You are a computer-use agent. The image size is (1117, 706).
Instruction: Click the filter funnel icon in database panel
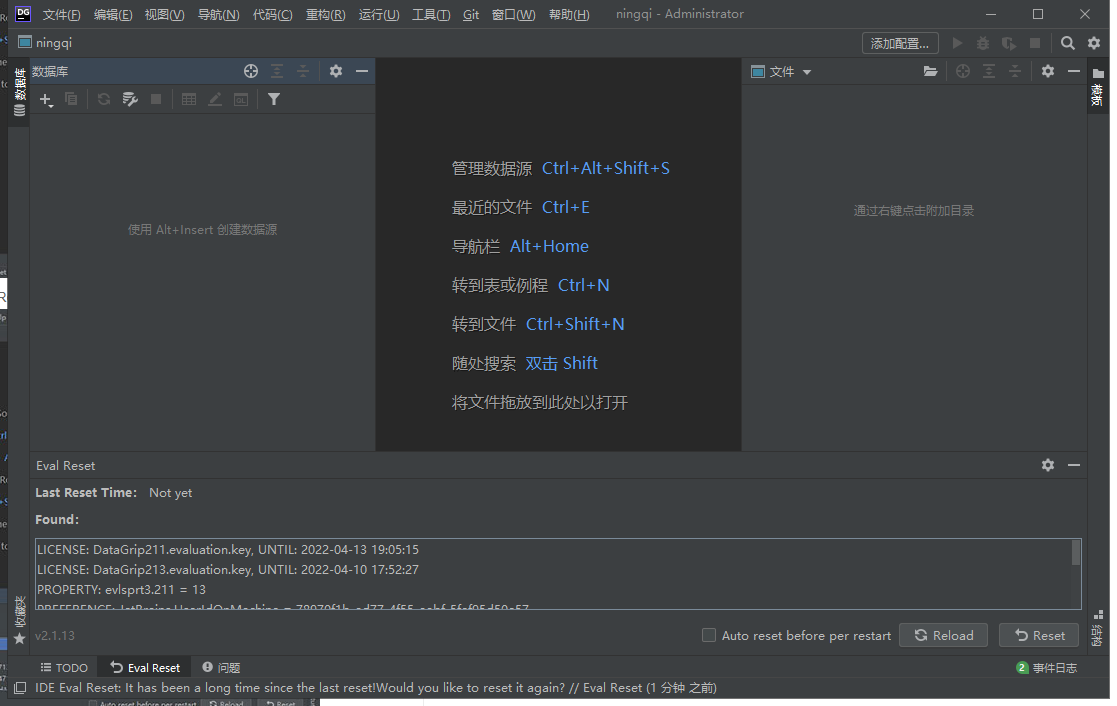pos(274,99)
